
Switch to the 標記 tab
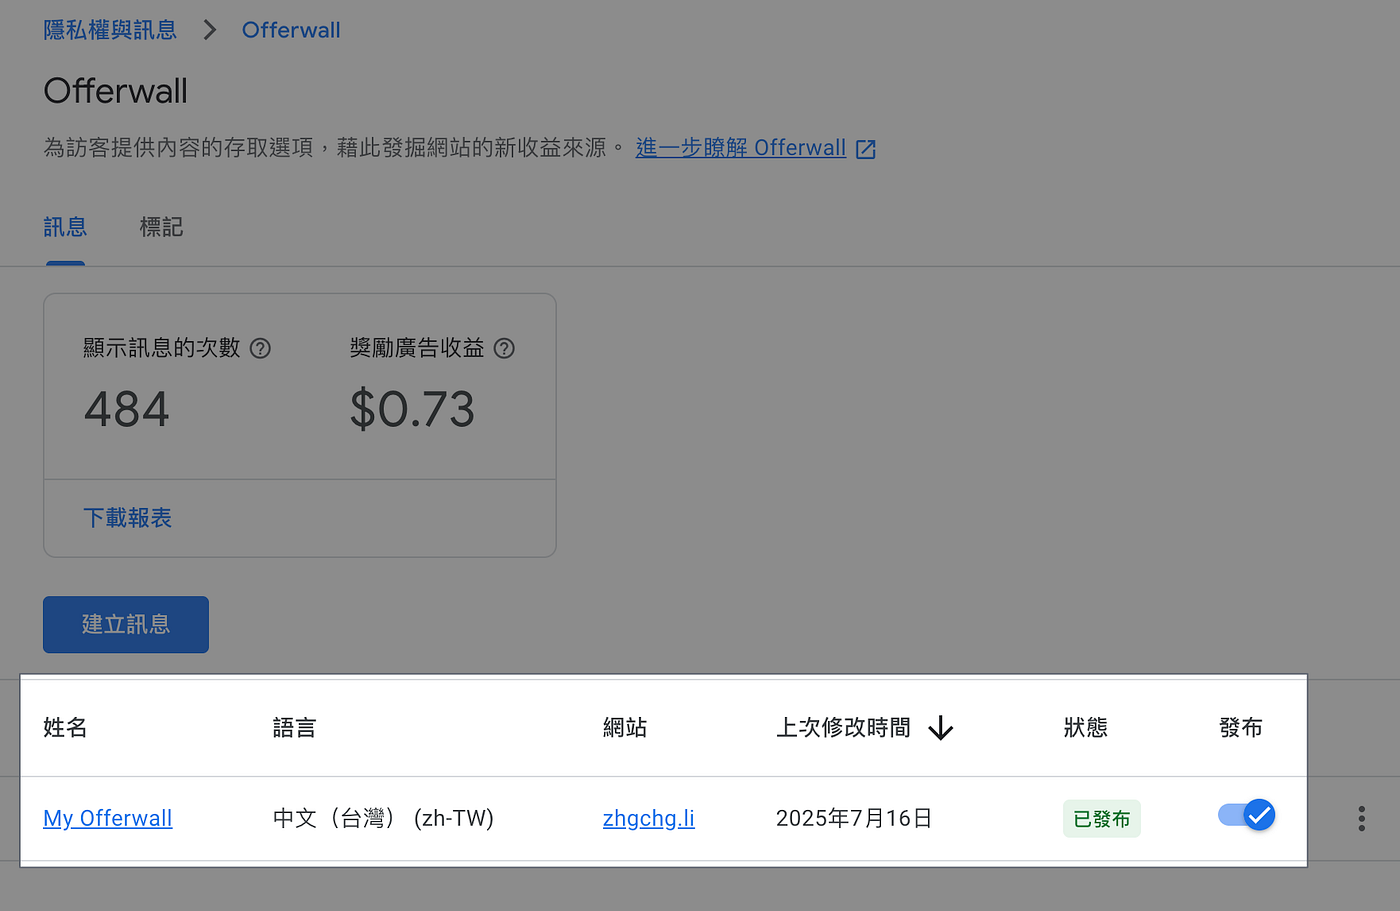point(161,227)
